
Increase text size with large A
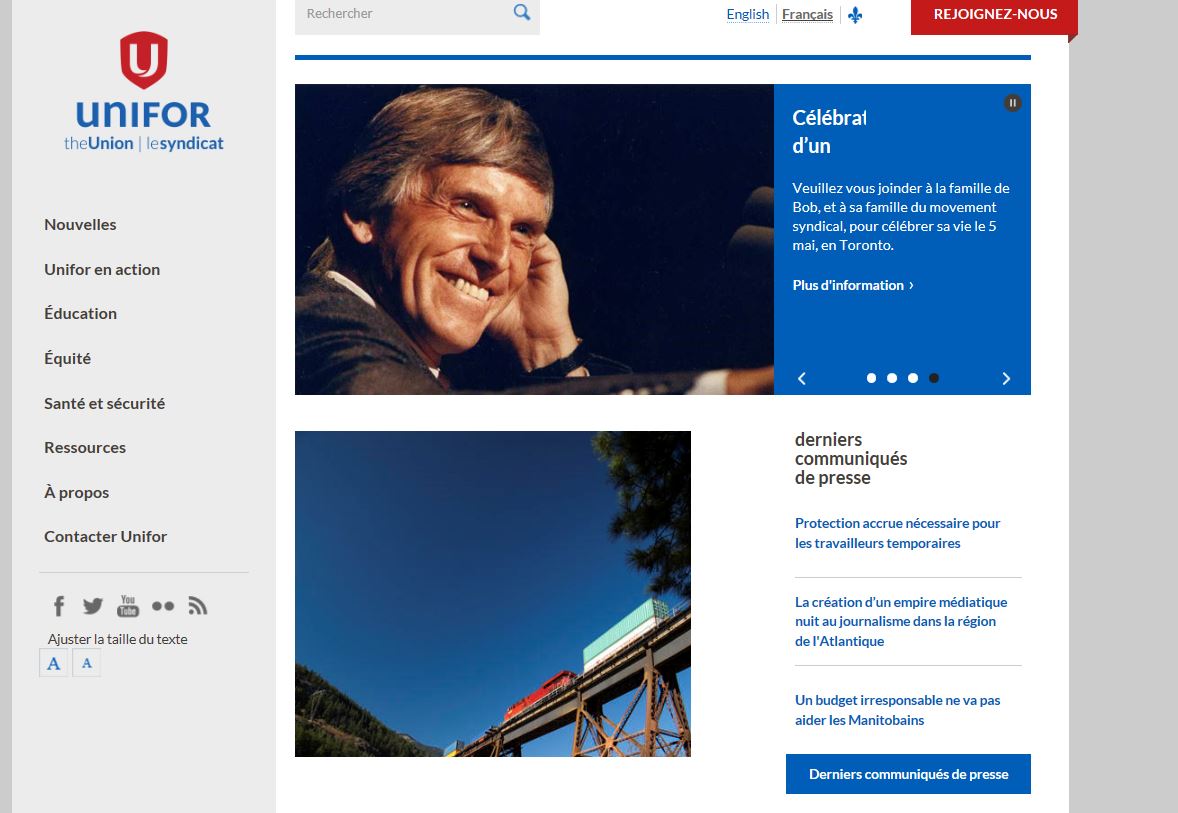(53, 663)
